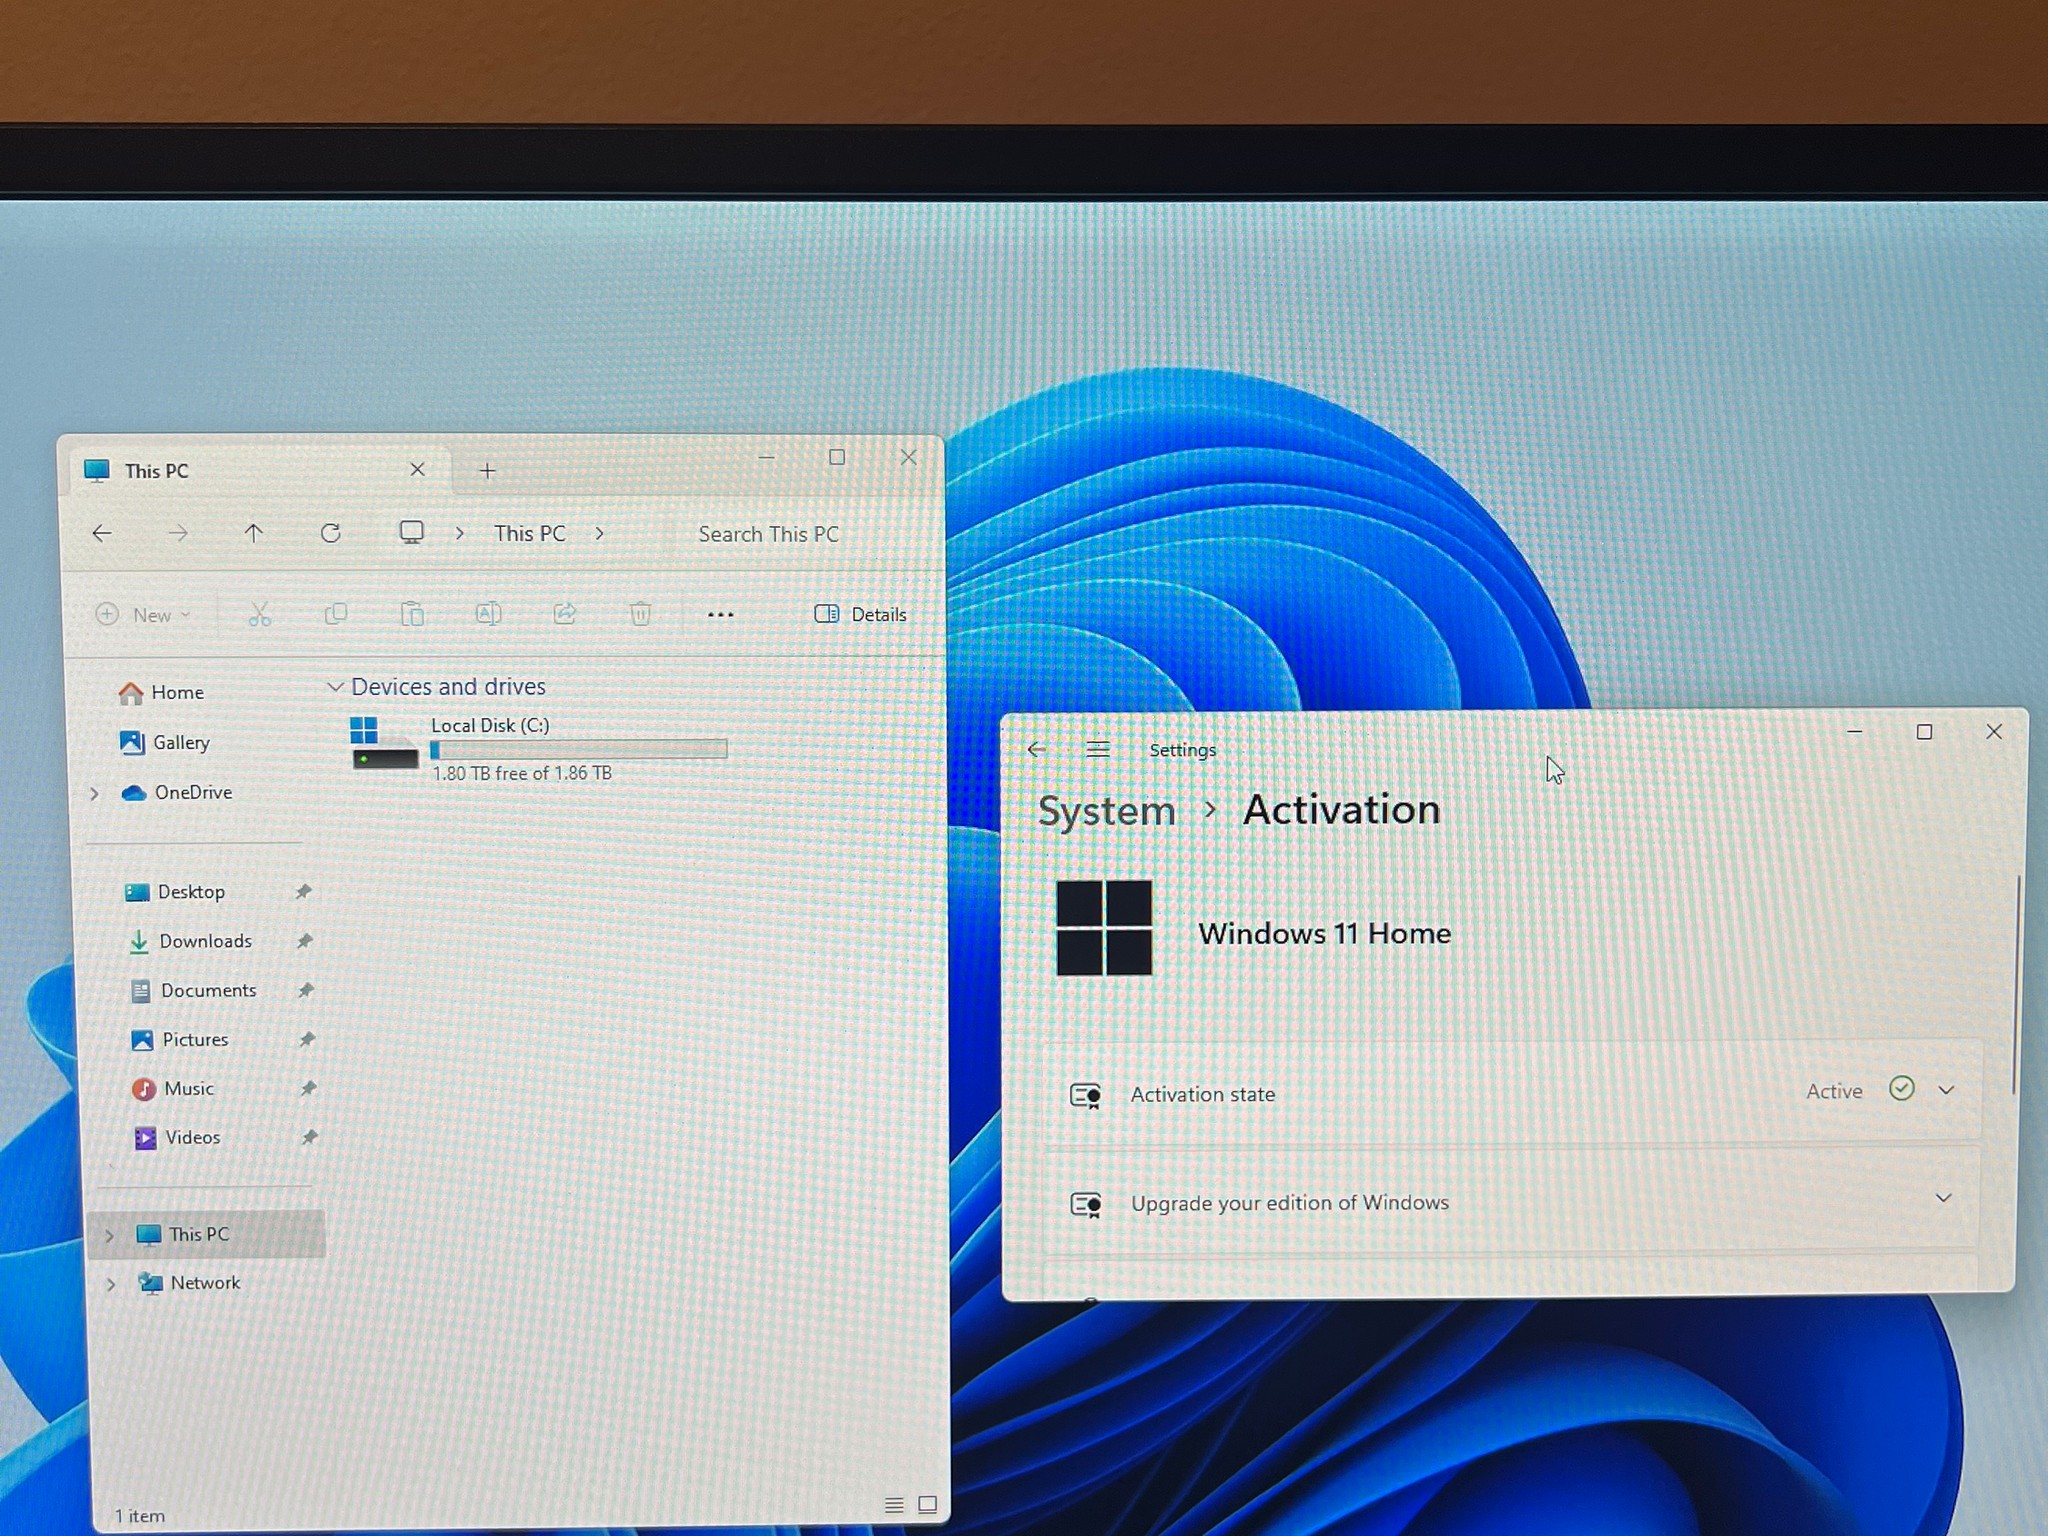Switch to details list view icon
The image size is (2048, 1536).
[894, 1504]
